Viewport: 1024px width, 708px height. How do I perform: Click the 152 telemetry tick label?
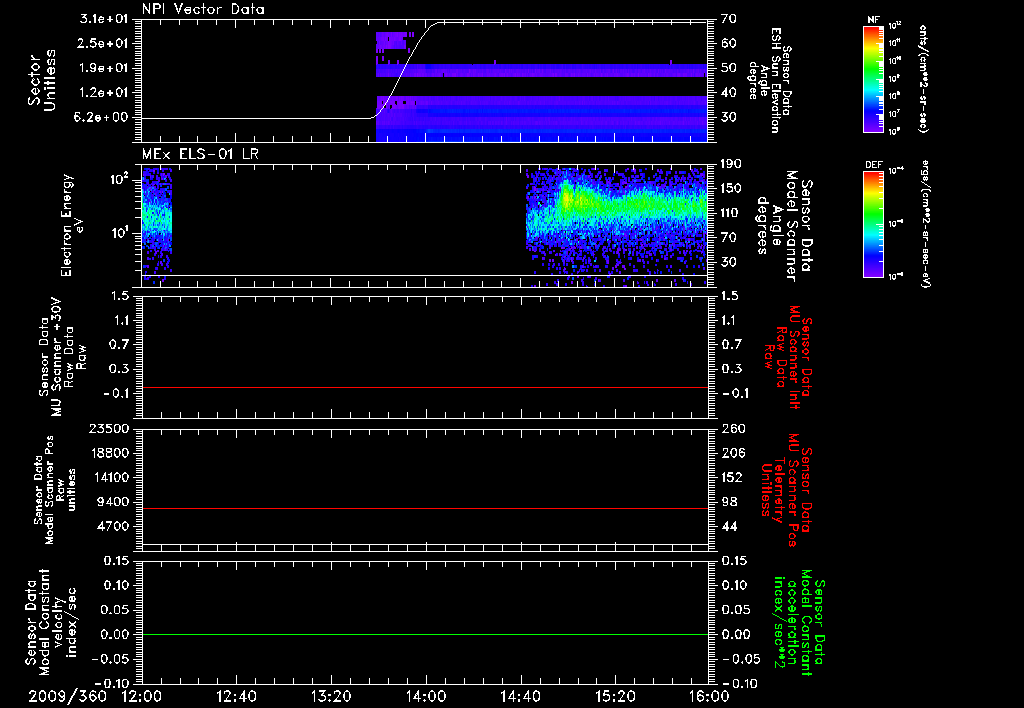(x=731, y=477)
